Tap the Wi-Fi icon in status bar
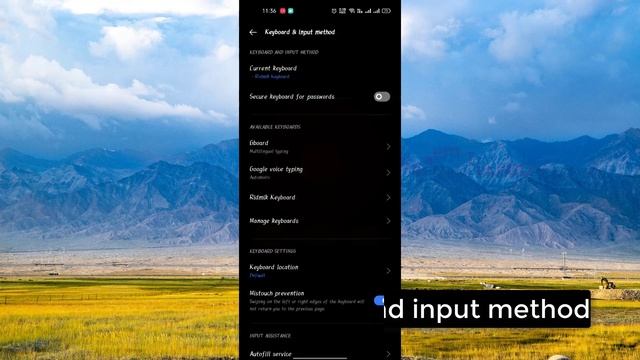The height and width of the screenshot is (360, 640). coord(352,11)
